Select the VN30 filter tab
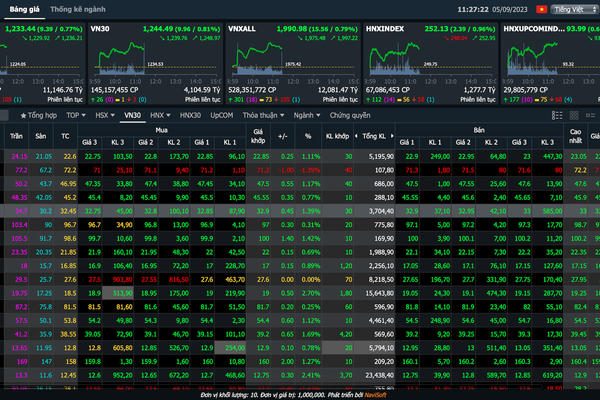This screenshot has width=600, height=400. (x=132, y=116)
